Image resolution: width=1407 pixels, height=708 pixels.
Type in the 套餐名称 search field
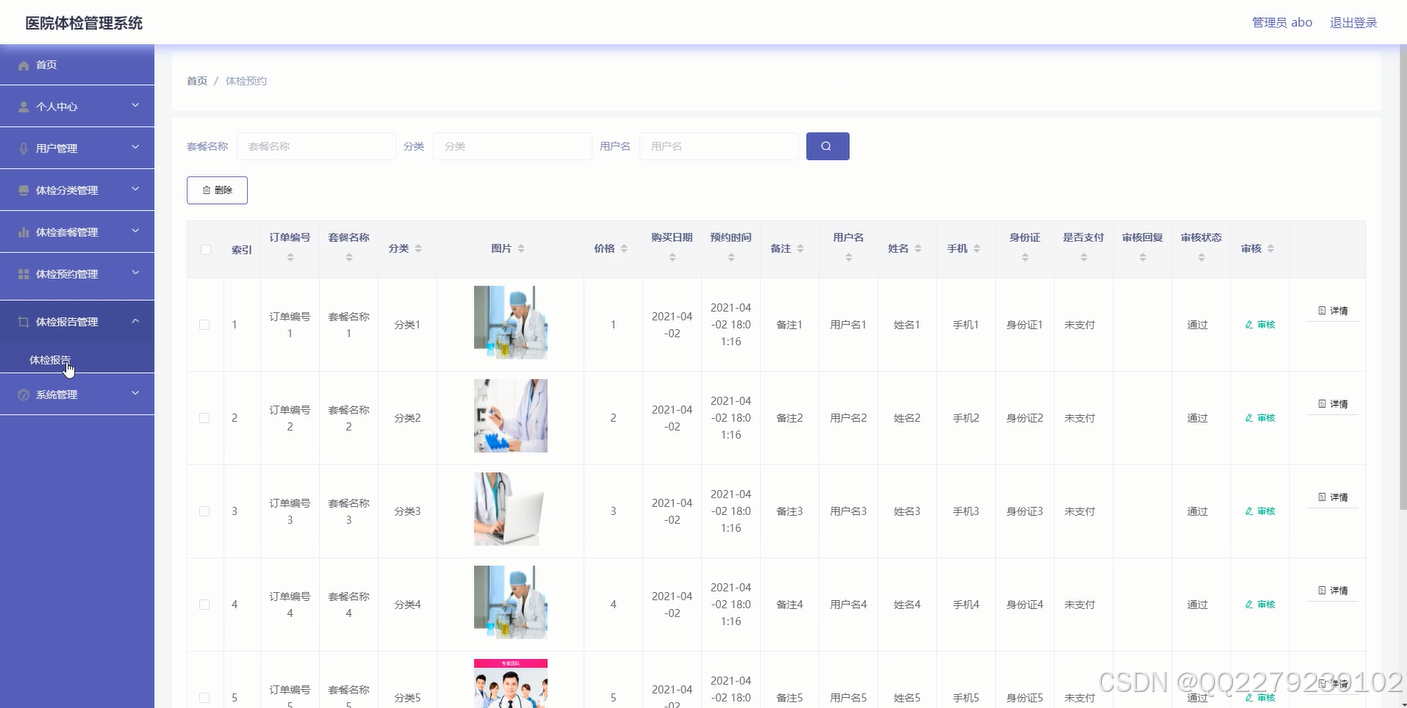pyautogui.click(x=315, y=146)
